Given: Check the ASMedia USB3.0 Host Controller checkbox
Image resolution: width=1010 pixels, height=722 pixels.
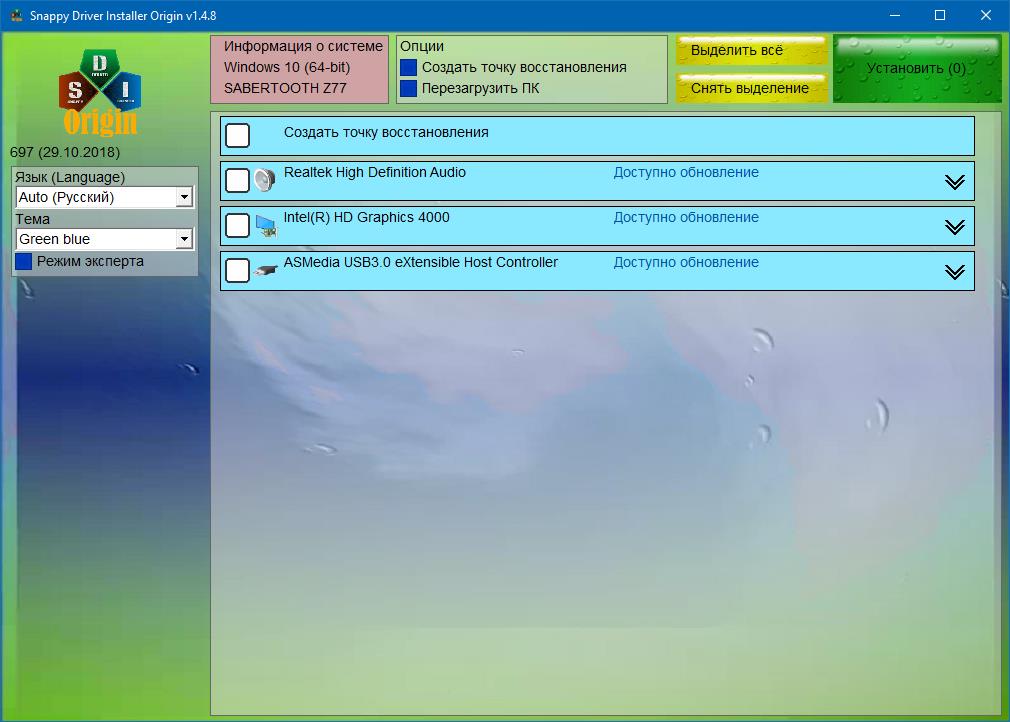Looking at the screenshot, I should (x=237, y=270).
